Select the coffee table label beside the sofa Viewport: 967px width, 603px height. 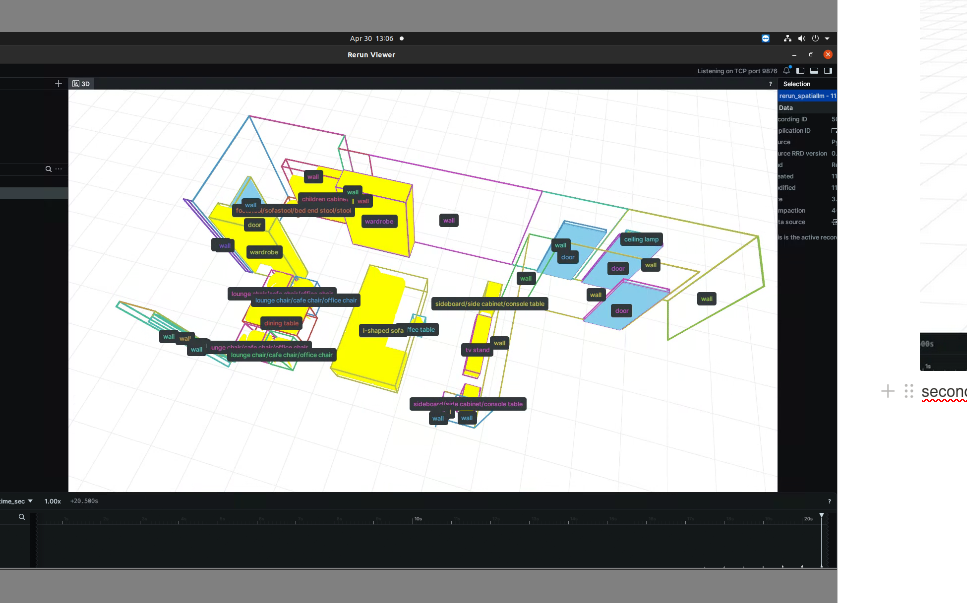pyautogui.click(x=422, y=330)
